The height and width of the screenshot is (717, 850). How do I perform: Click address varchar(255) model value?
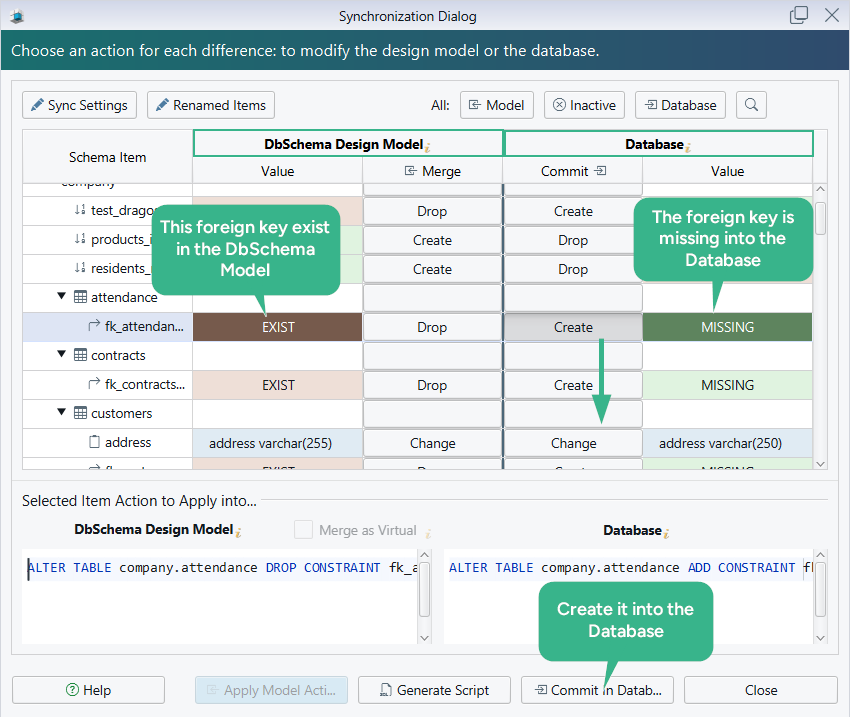pos(278,443)
